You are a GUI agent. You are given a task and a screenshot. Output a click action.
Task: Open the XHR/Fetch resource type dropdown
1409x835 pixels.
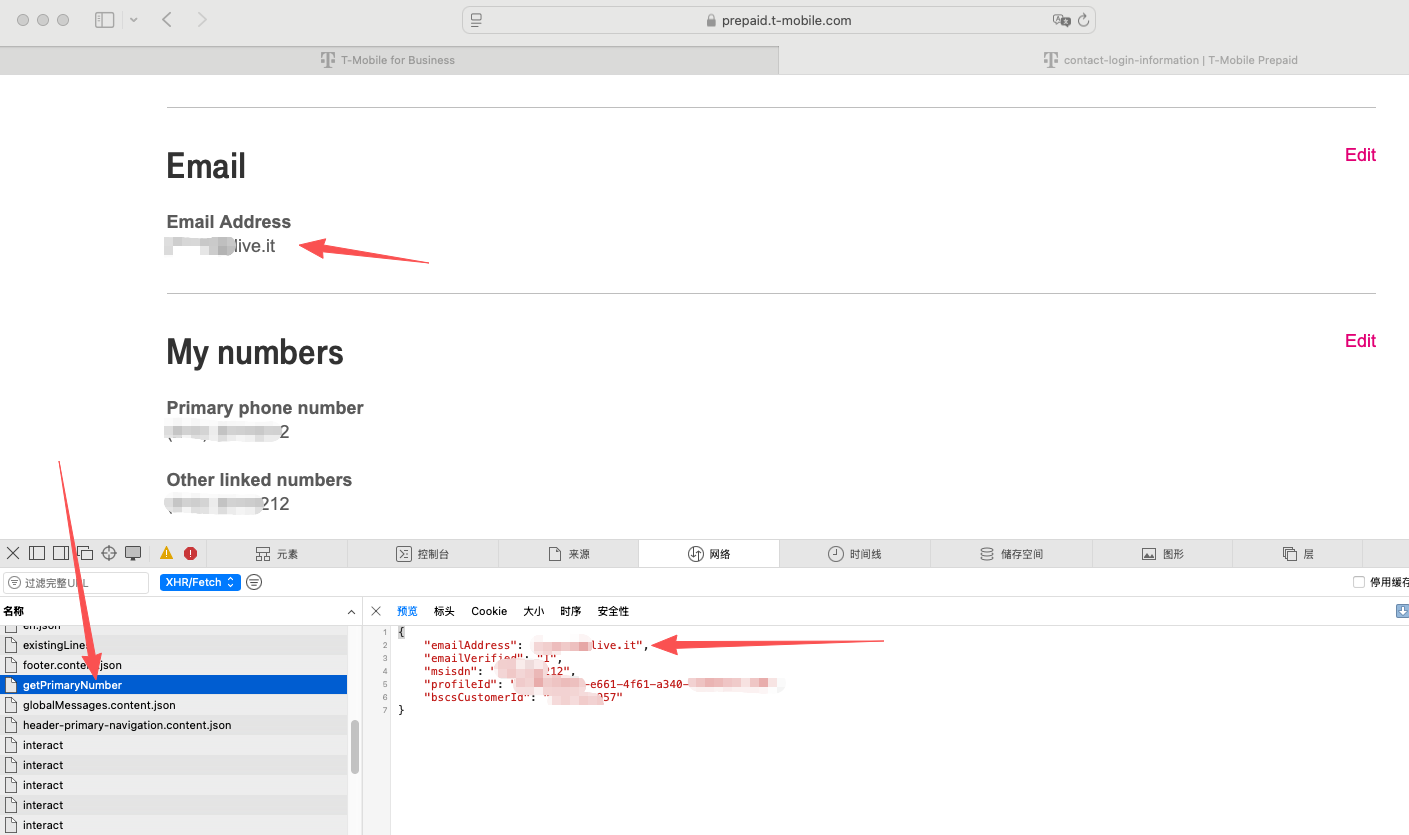pyautogui.click(x=200, y=582)
